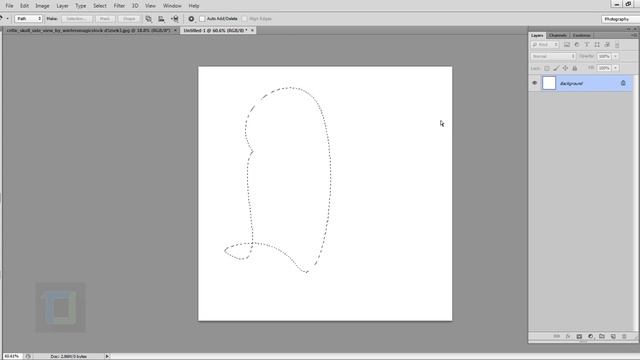Close the skull jpg document tab
The width and height of the screenshot is (640, 360).
[x=176, y=30]
